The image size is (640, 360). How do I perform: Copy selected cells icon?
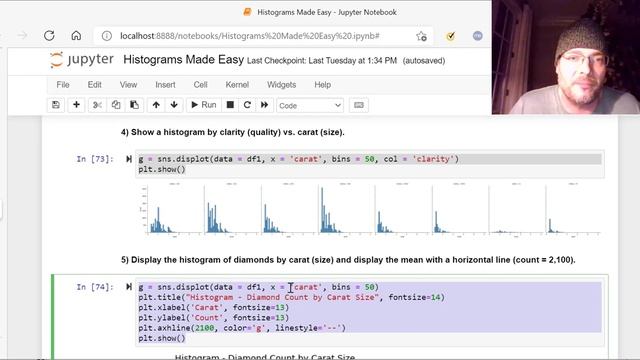click(116, 105)
